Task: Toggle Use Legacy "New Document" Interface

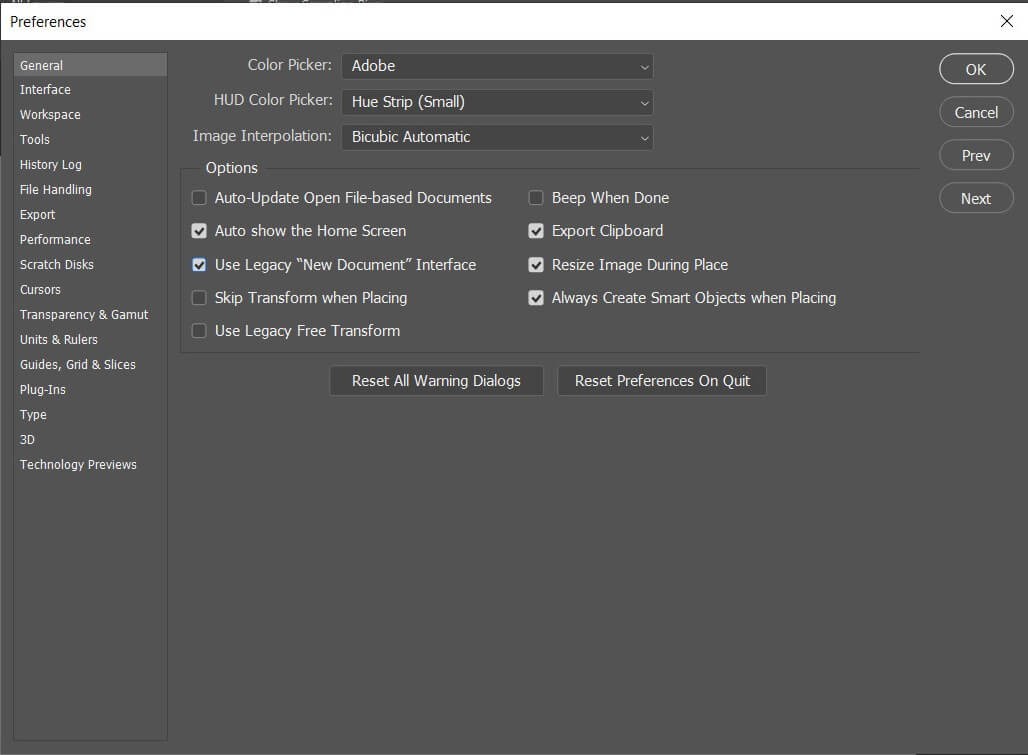Action: [199, 265]
